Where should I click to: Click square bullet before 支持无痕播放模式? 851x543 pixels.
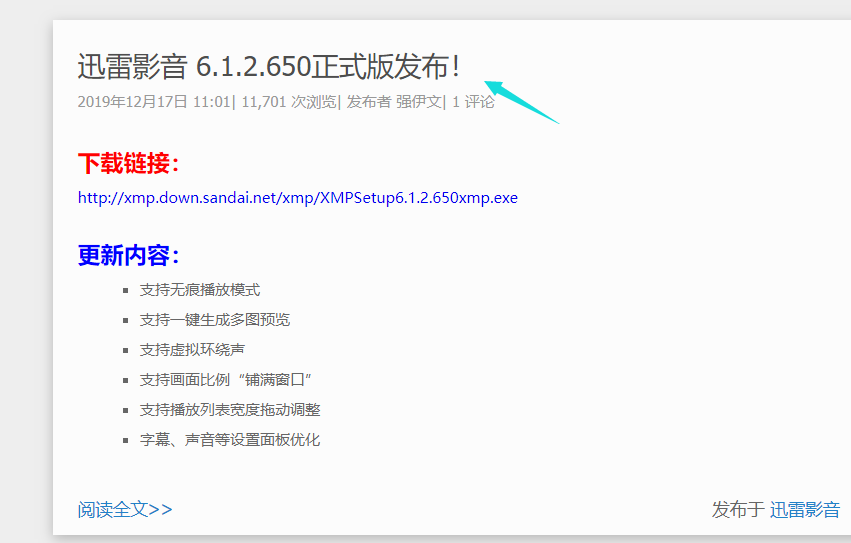pyautogui.click(x=126, y=290)
